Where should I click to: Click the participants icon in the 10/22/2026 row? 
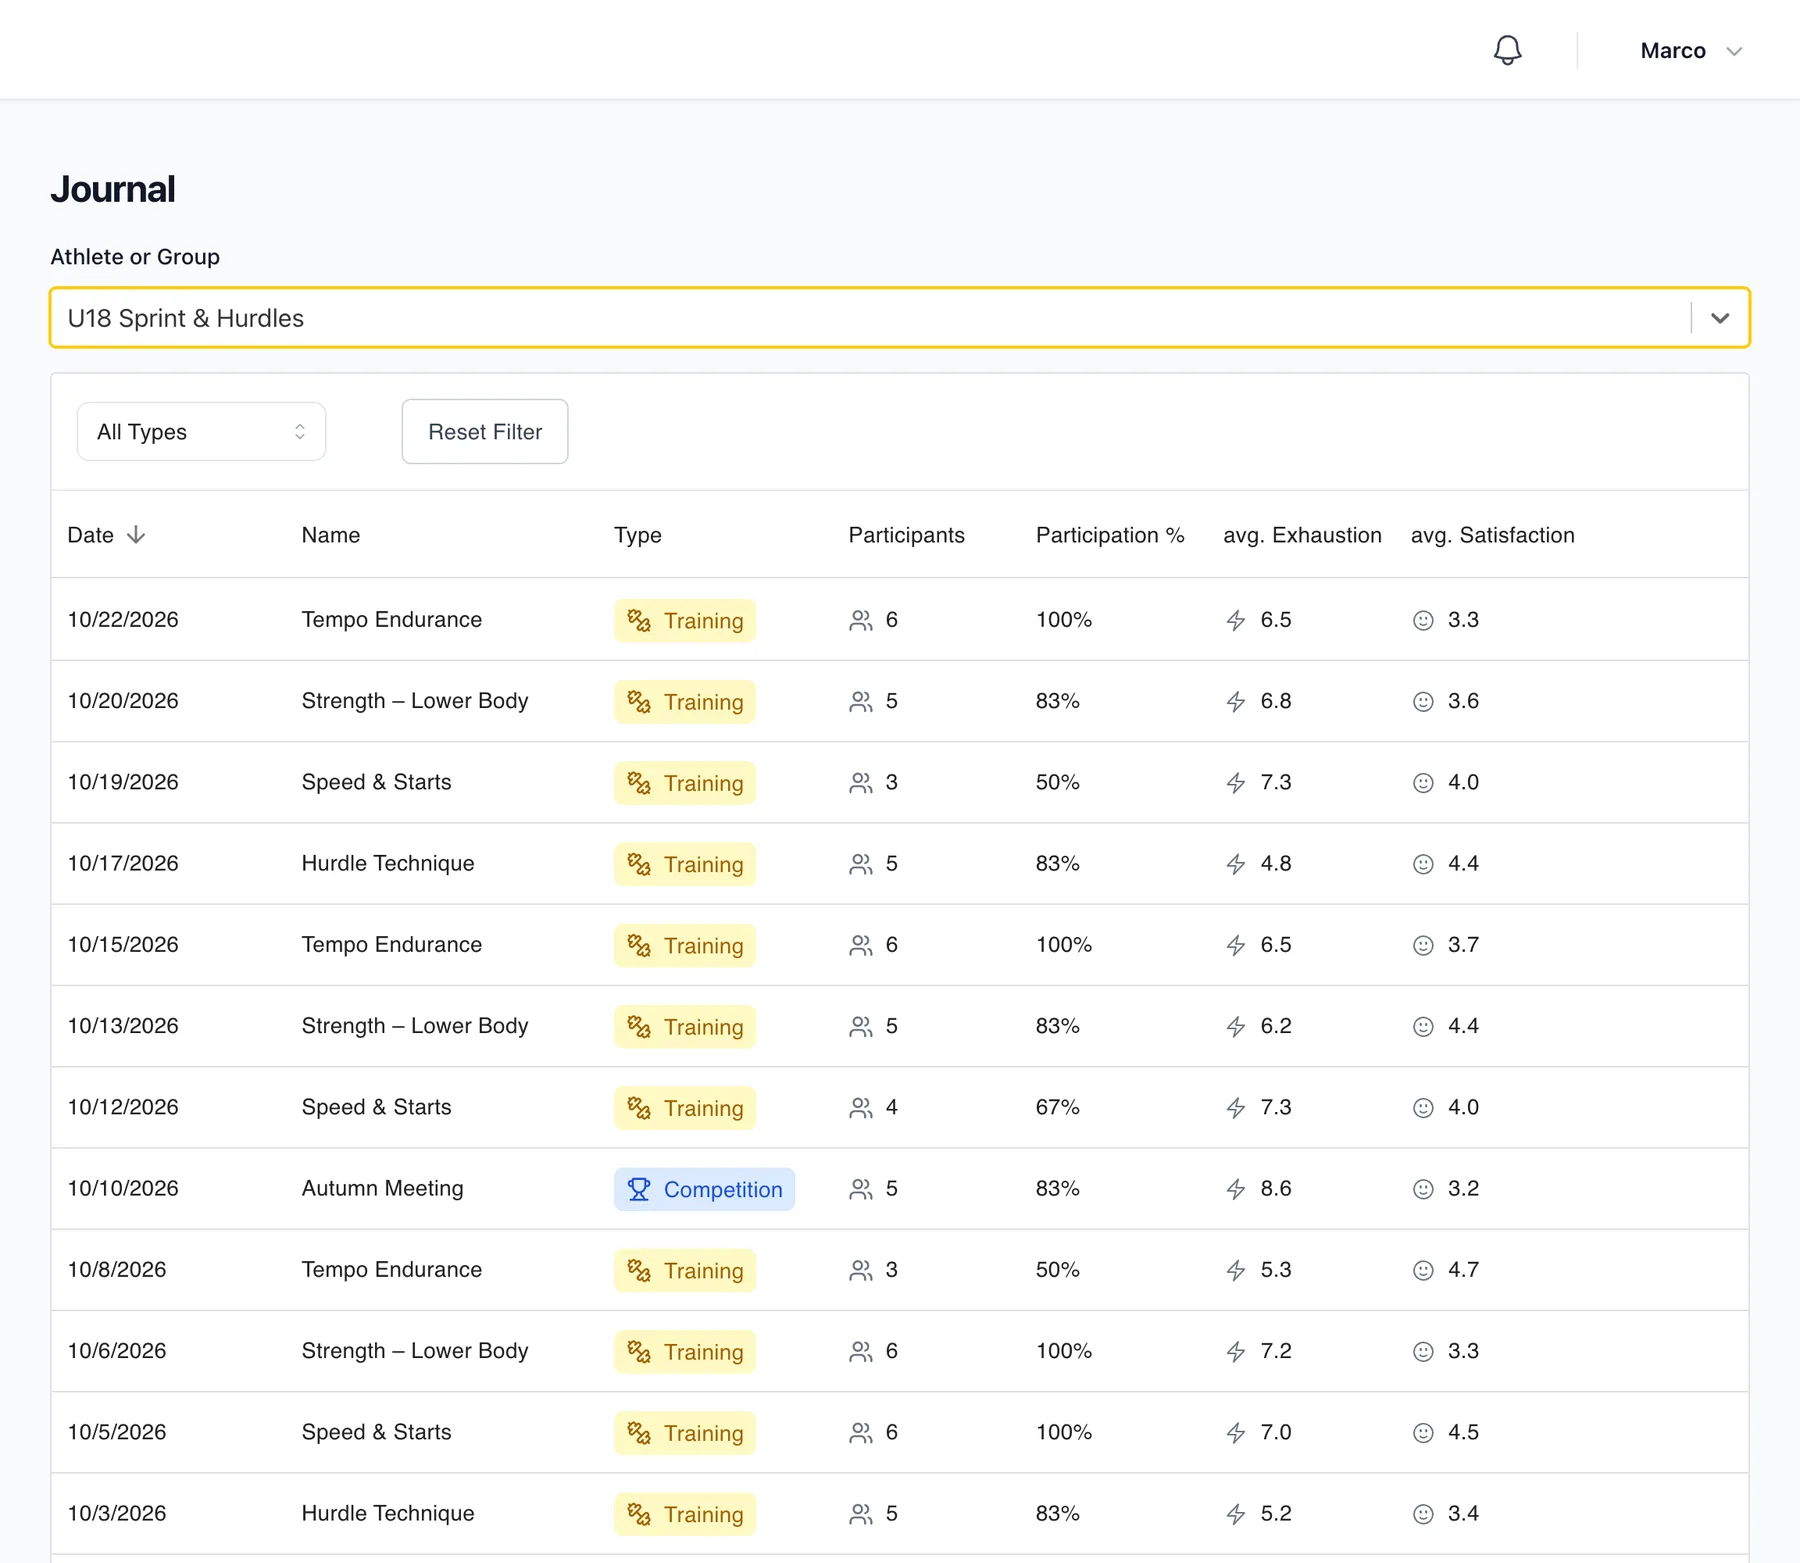point(860,620)
